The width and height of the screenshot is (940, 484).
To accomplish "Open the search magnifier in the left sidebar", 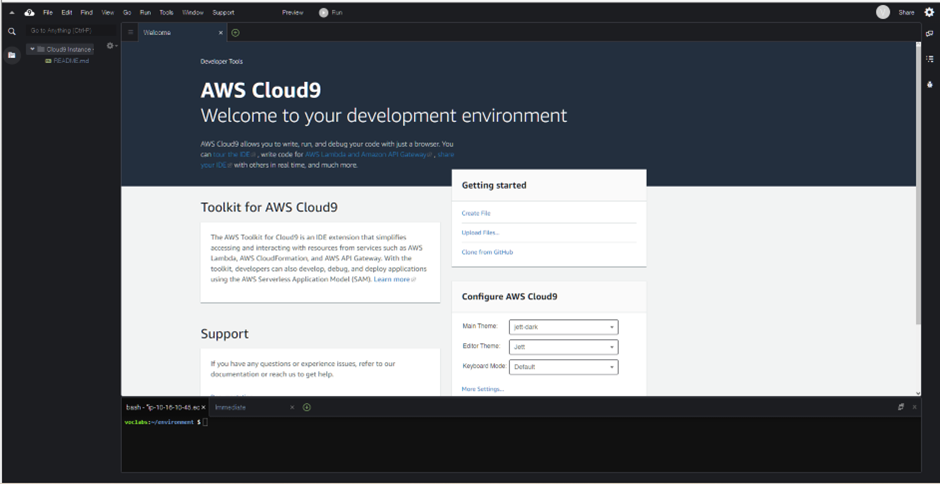I will (x=11, y=31).
